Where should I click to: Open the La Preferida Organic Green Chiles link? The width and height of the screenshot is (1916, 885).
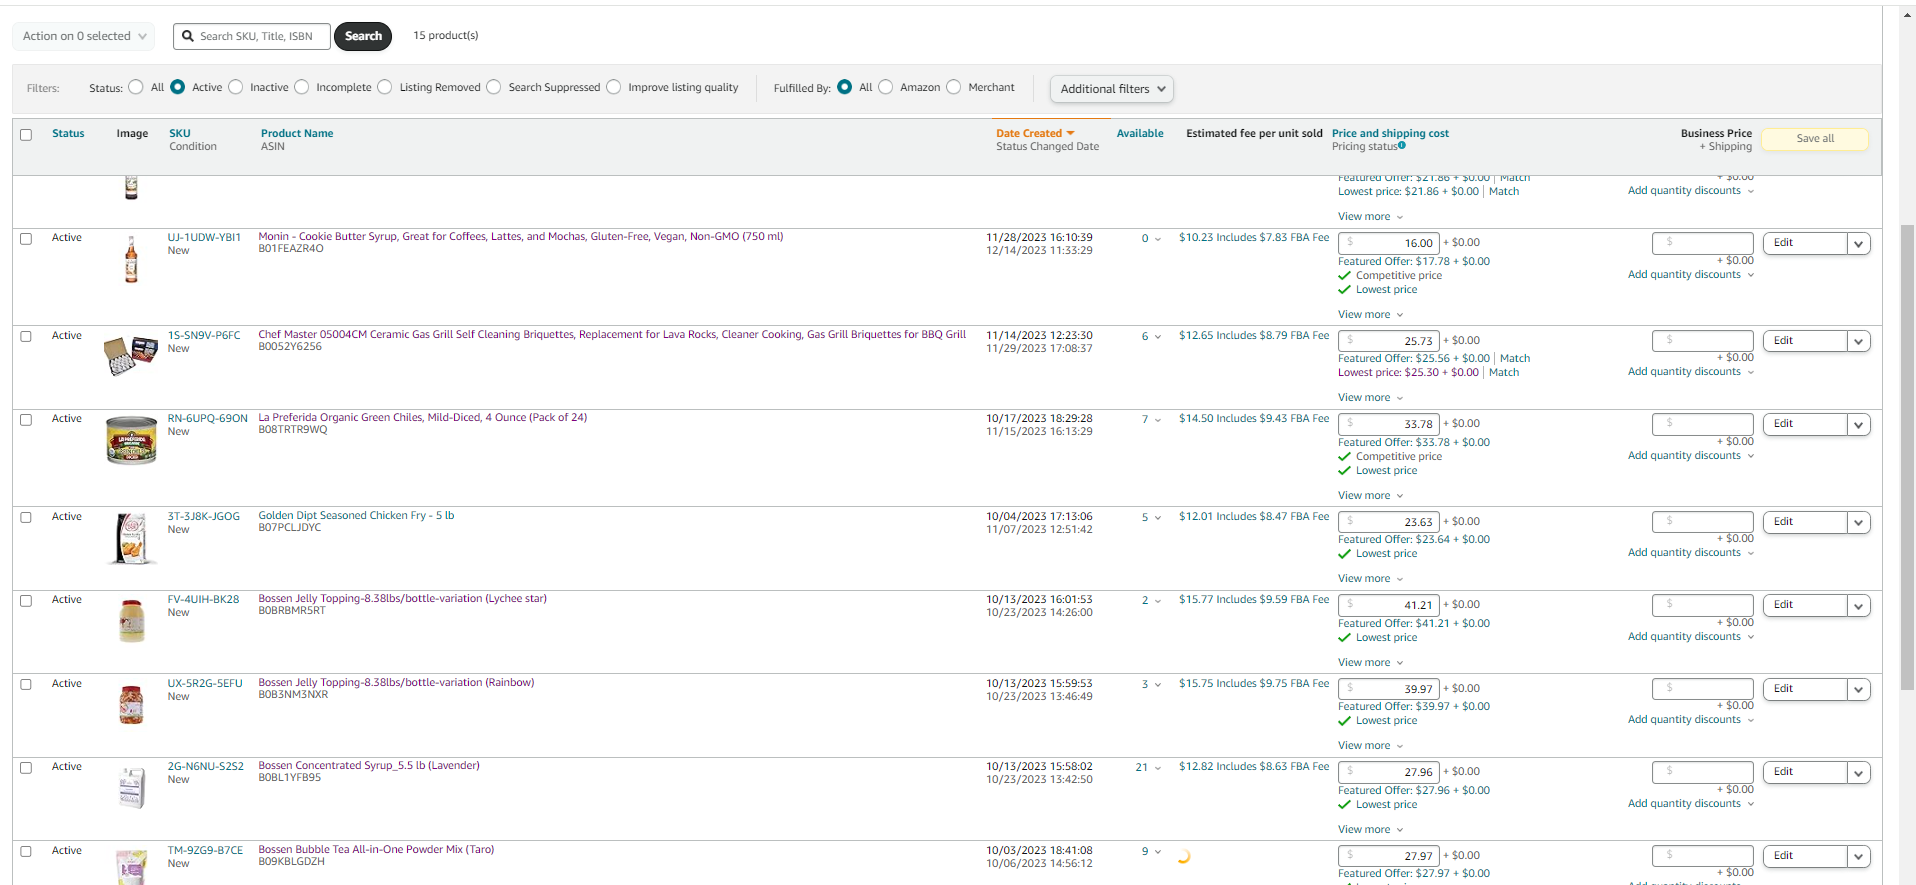pos(422,418)
